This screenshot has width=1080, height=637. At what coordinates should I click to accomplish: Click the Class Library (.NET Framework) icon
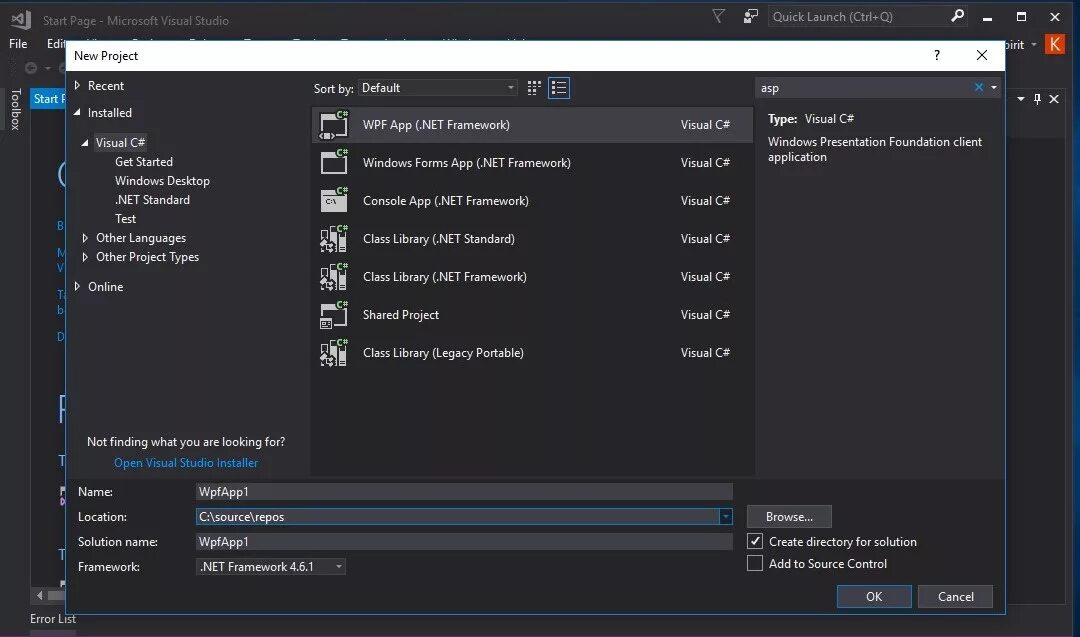pyautogui.click(x=334, y=276)
